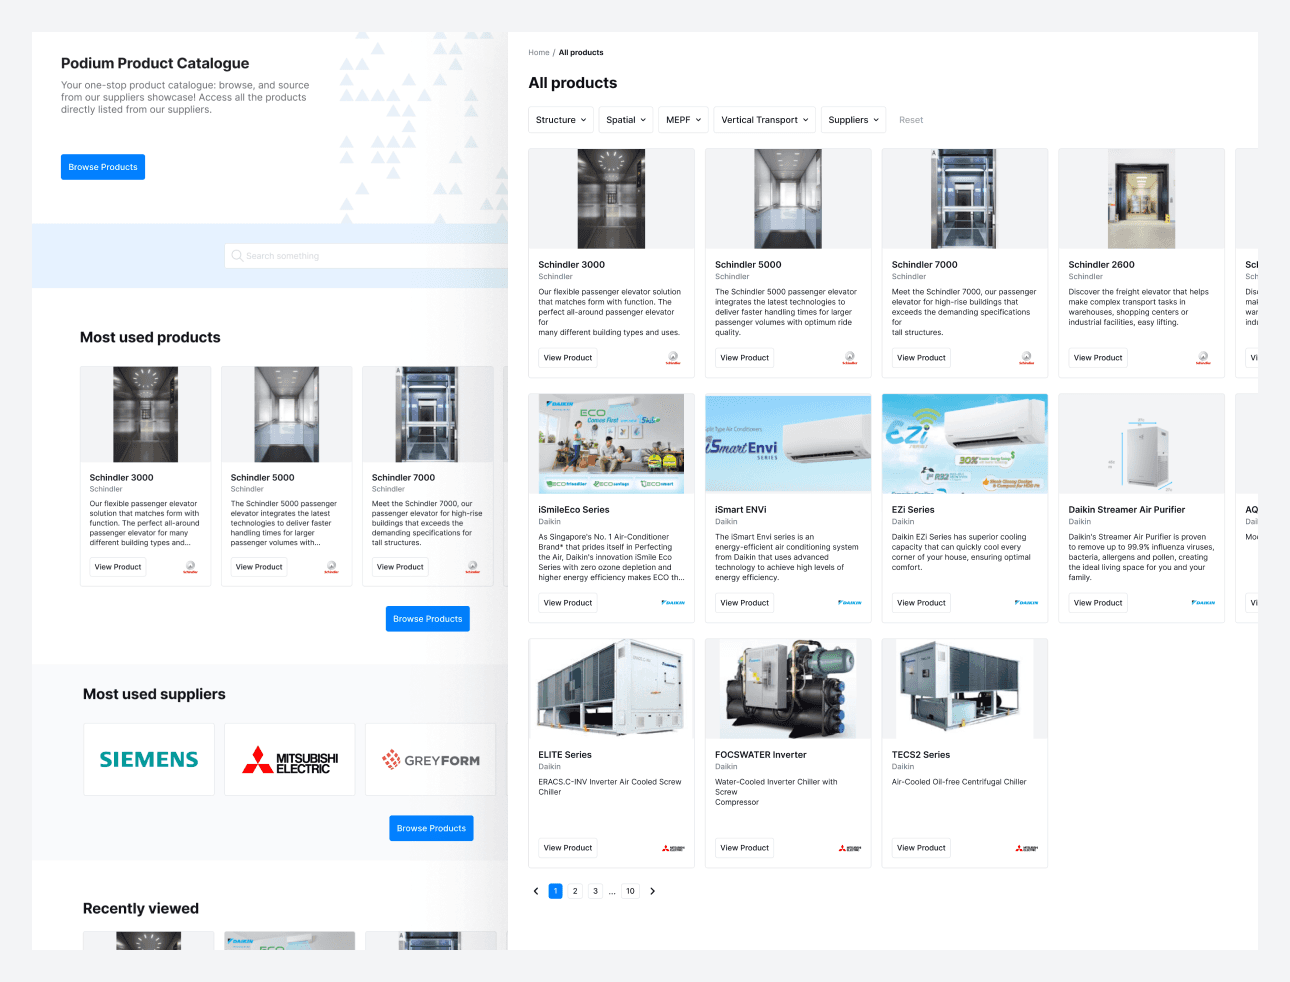
Task: Open the Spatial filter dropdown
Action: click(x=626, y=120)
